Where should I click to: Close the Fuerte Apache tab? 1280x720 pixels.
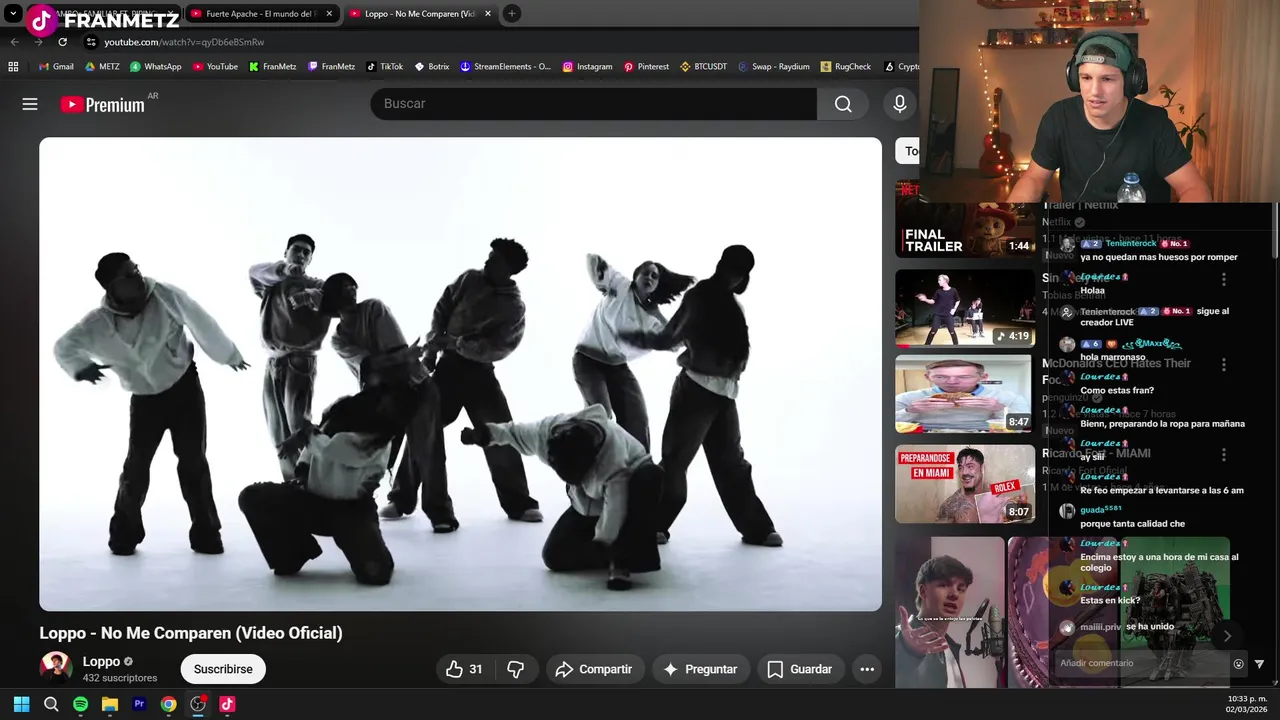coord(329,14)
